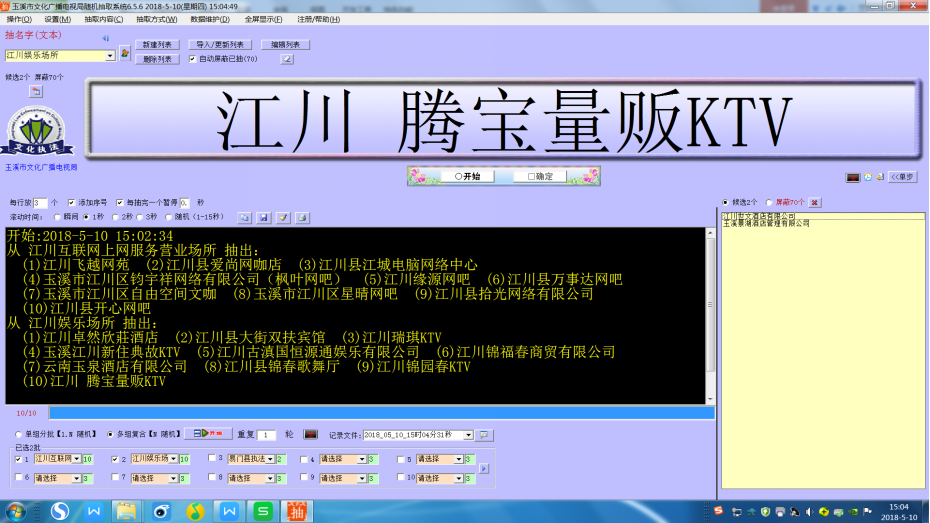Image resolution: width=930 pixels, height=523 pixels.
Task: Click the person icon beside the list name combo box
Action: coord(125,54)
